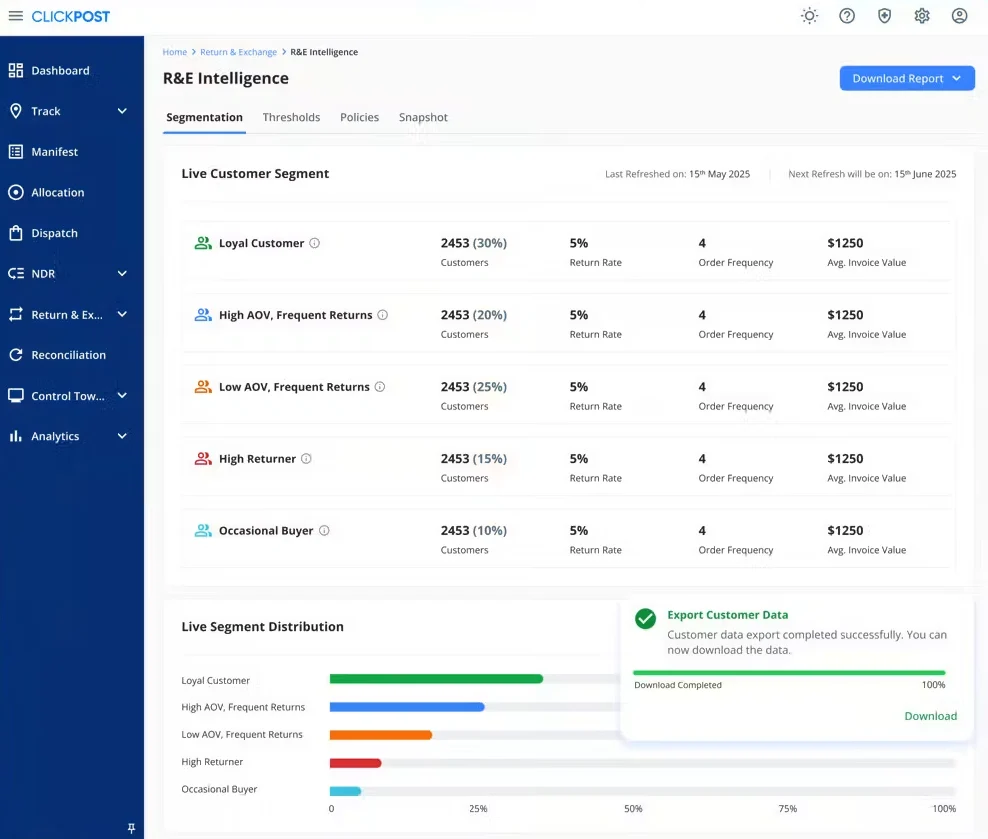Click the teal Occasional Buyer segment icon

203,530
